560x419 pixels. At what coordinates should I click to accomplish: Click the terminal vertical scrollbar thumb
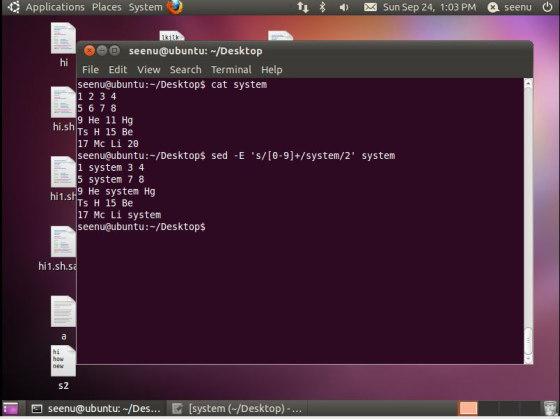528,340
